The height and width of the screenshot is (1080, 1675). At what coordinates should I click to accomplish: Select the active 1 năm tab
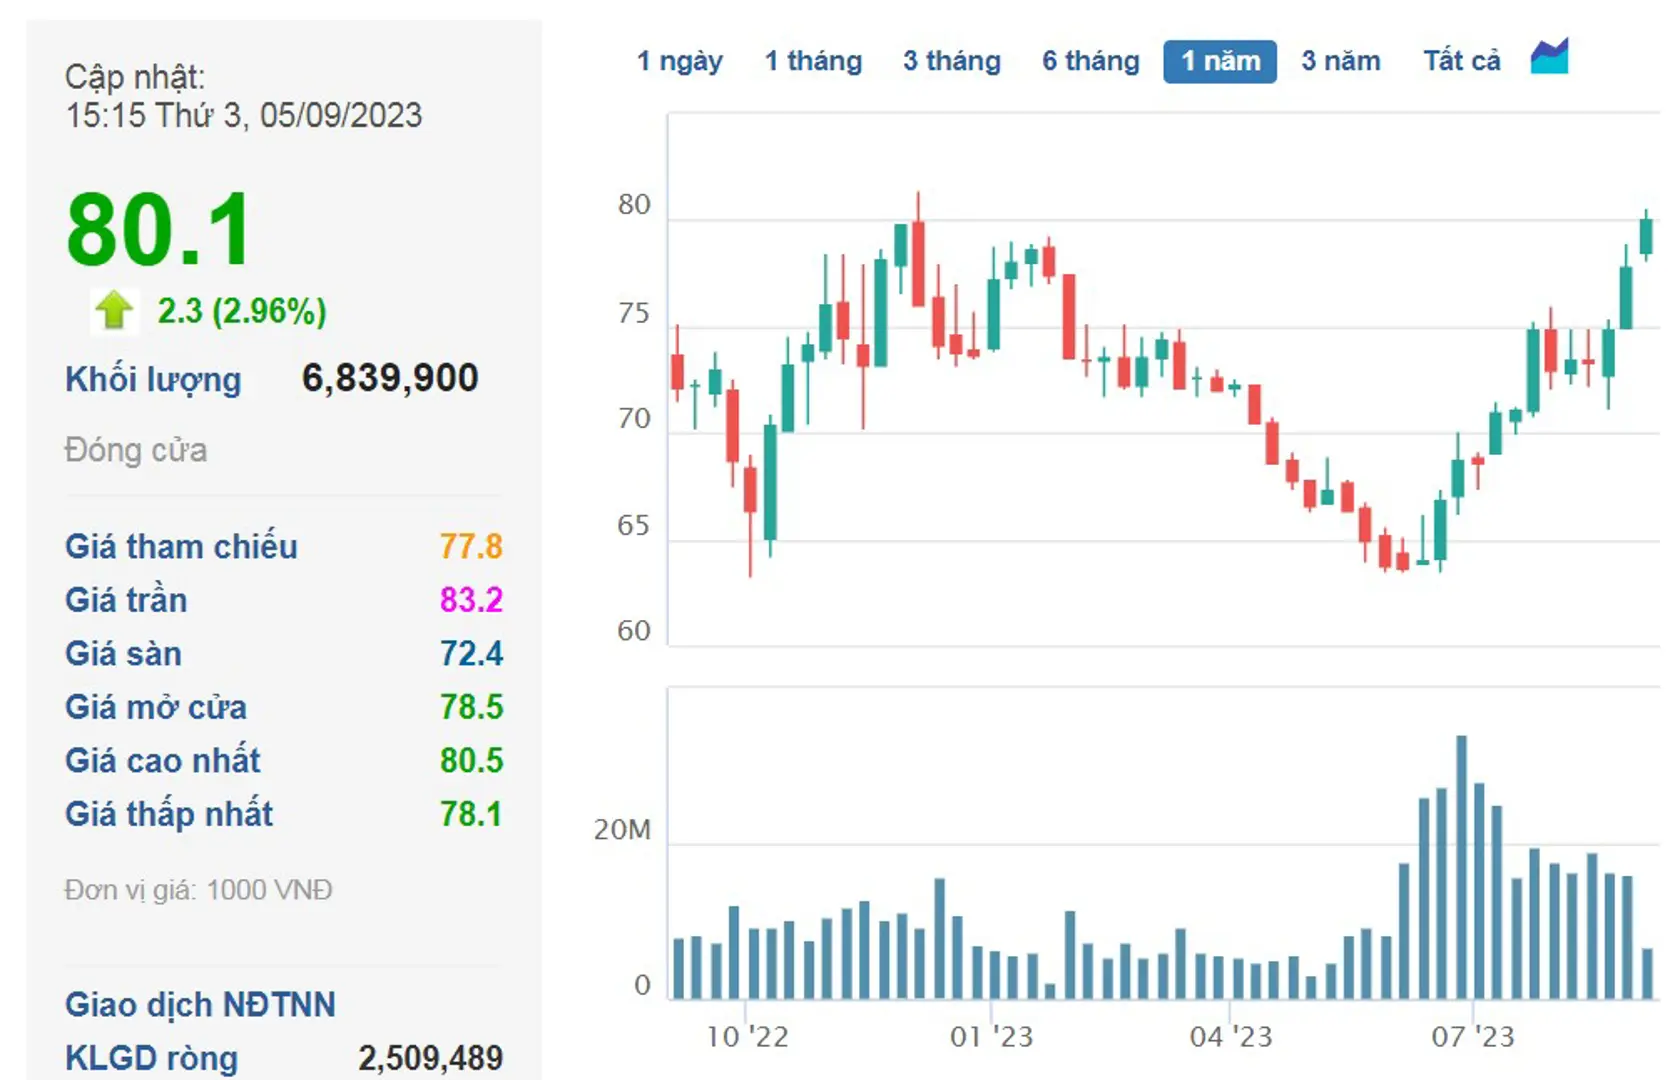(1220, 61)
